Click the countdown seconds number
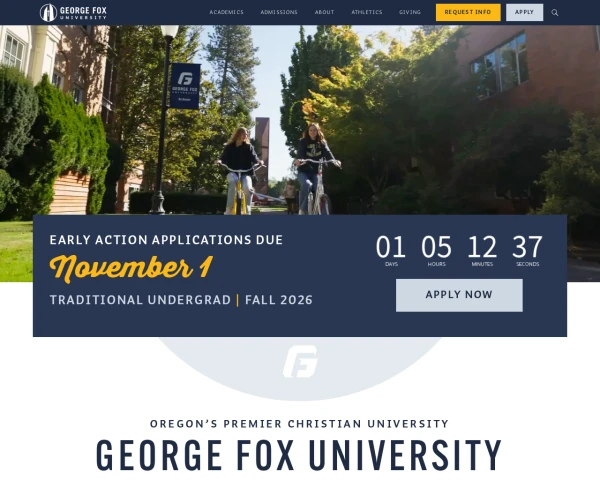This screenshot has width=600, height=480. point(527,247)
